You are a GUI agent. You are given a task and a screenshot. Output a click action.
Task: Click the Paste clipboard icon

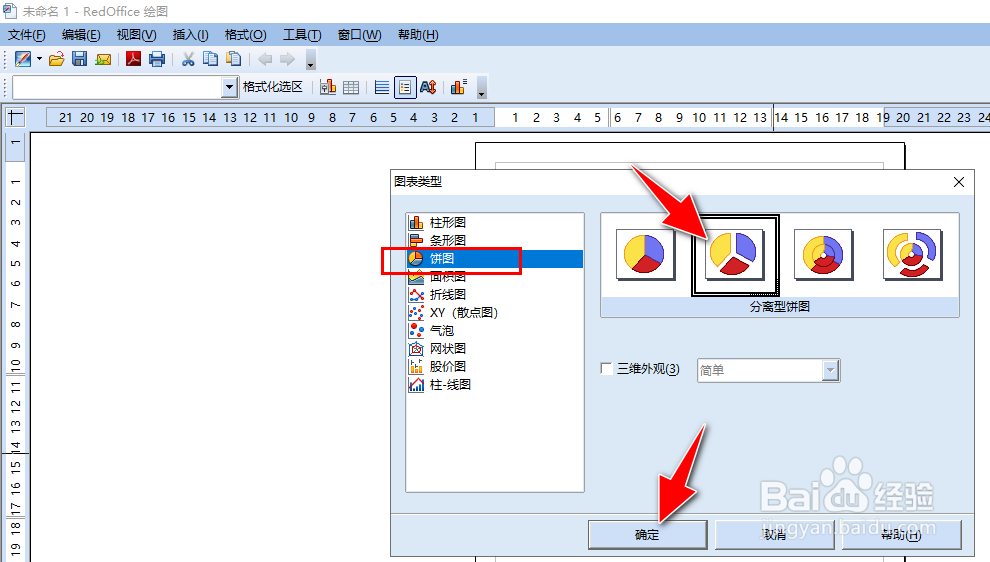click(x=234, y=59)
